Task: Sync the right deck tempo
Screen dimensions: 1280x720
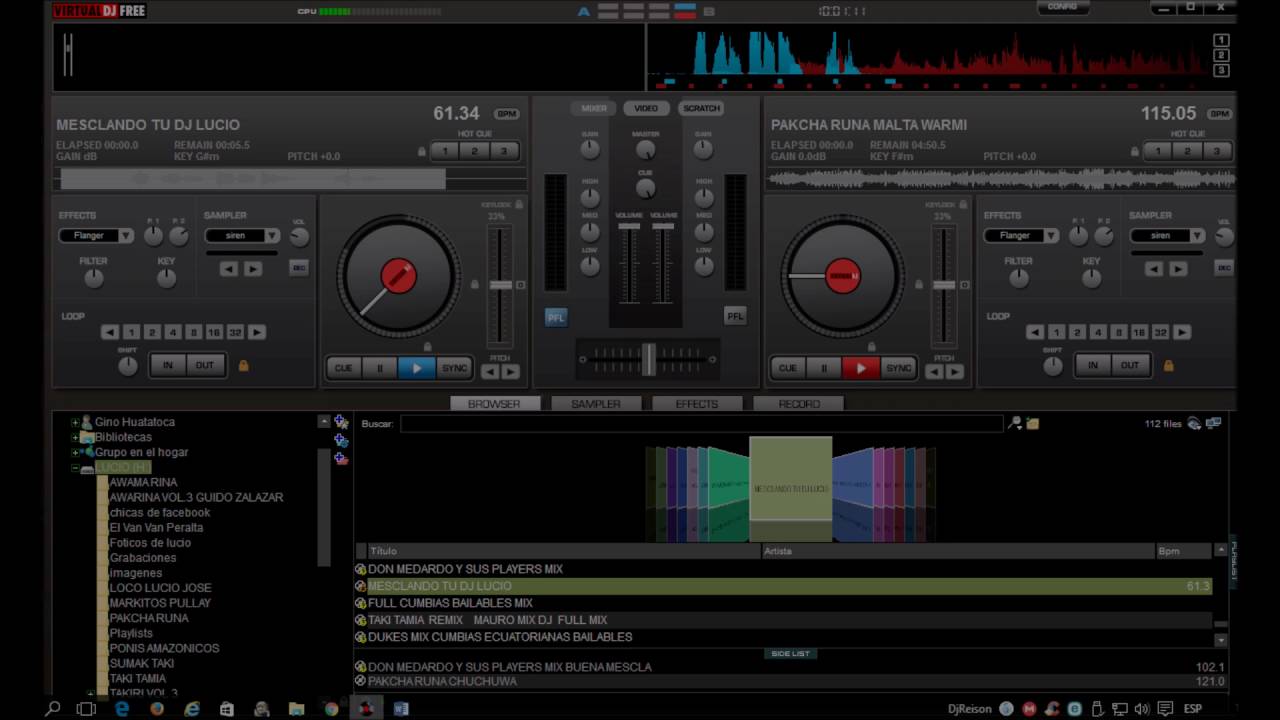Action: click(x=898, y=368)
